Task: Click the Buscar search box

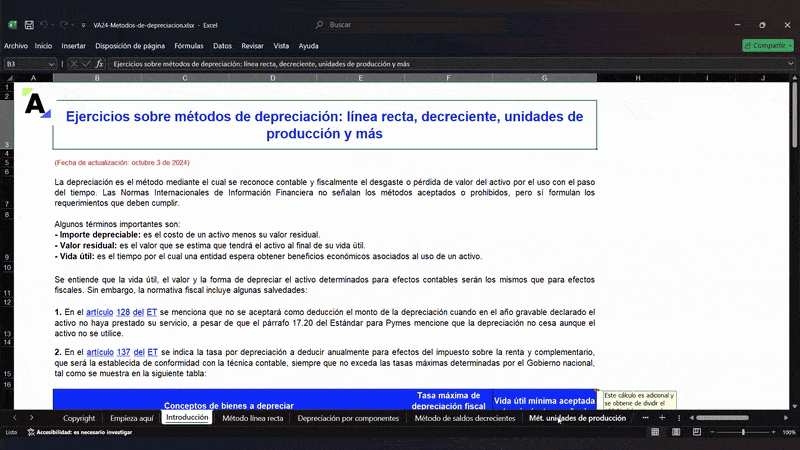Action: pyautogui.click(x=400, y=24)
